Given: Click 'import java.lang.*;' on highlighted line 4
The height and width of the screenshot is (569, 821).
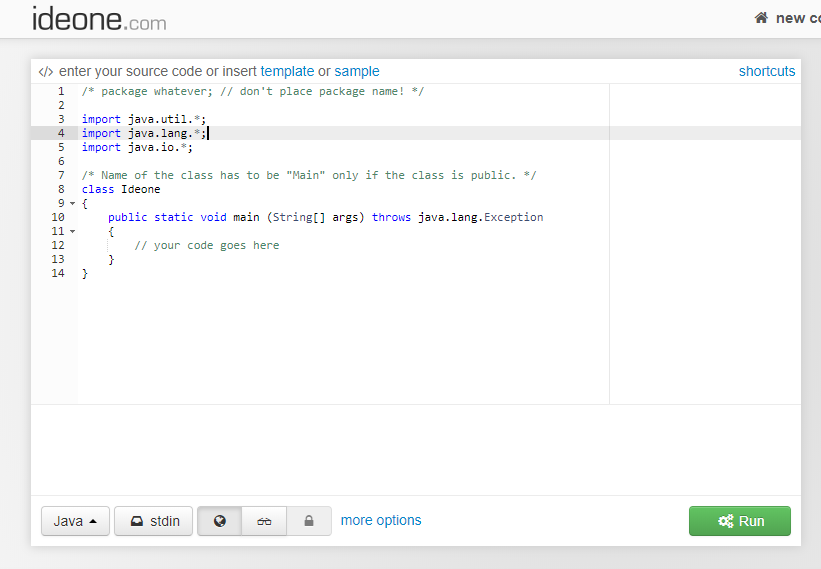Looking at the screenshot, I should (x=144, y=133).
